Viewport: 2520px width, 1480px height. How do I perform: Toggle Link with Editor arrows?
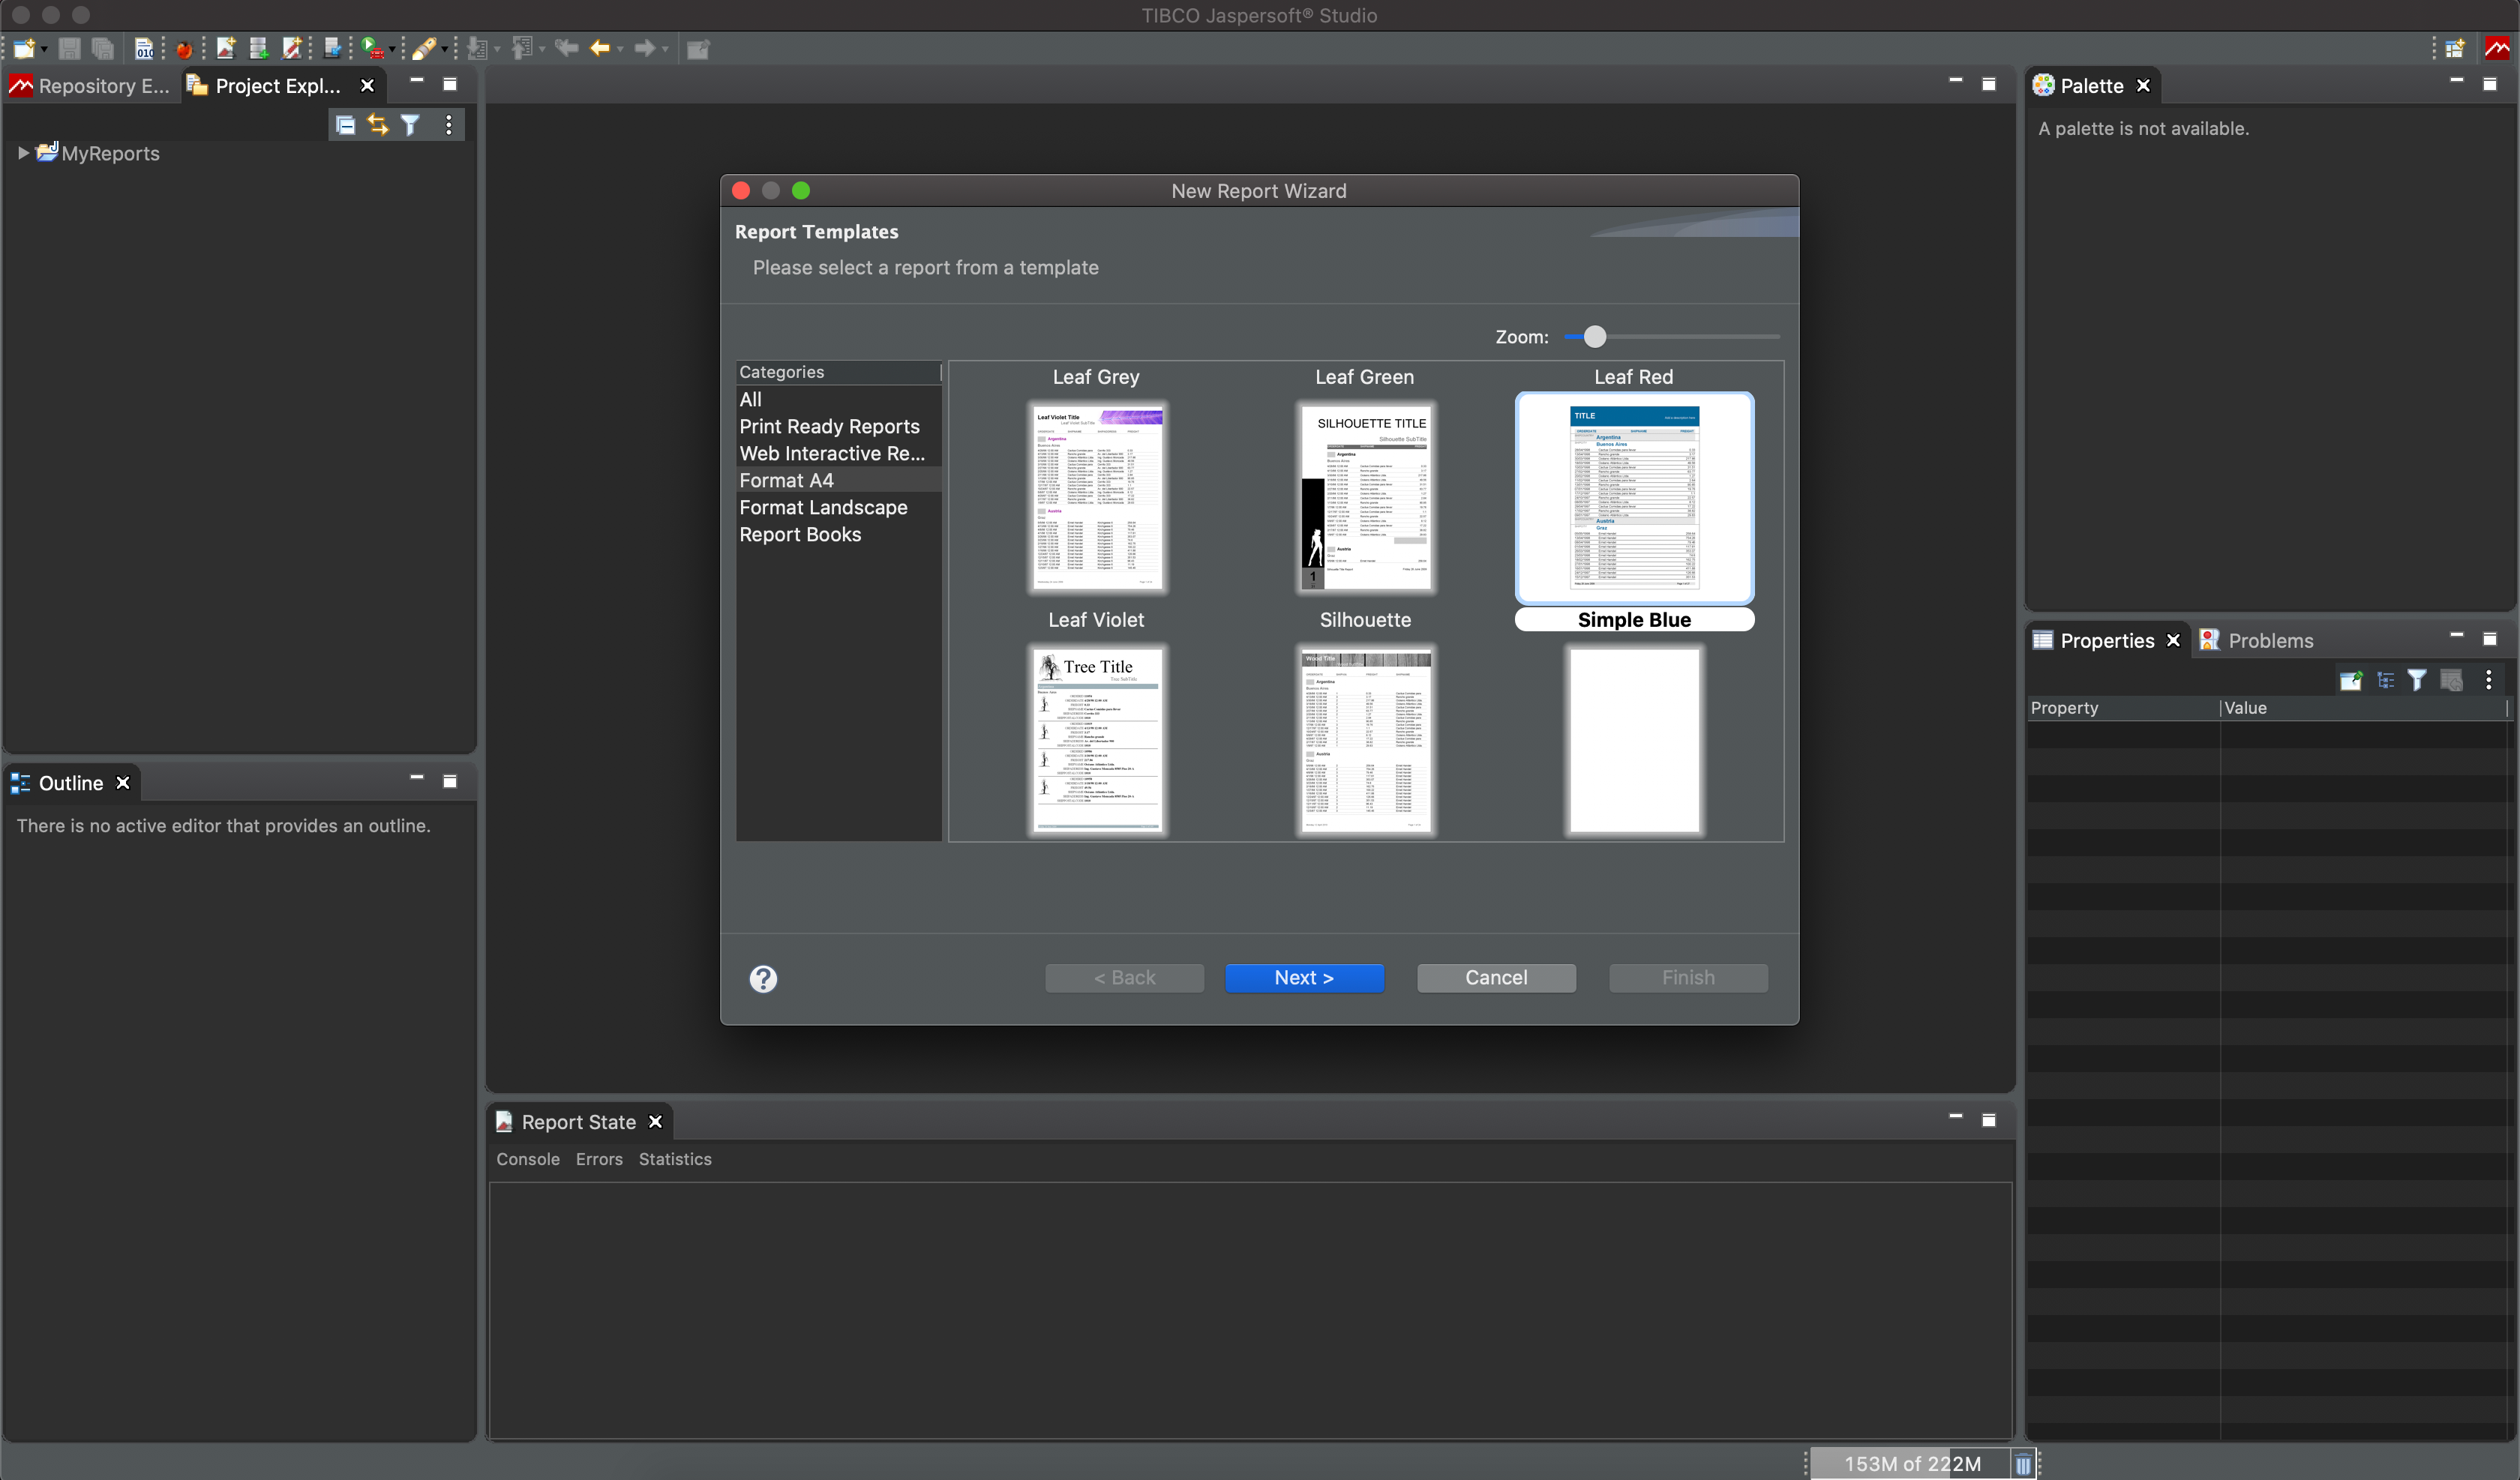[x=377, y=125]
